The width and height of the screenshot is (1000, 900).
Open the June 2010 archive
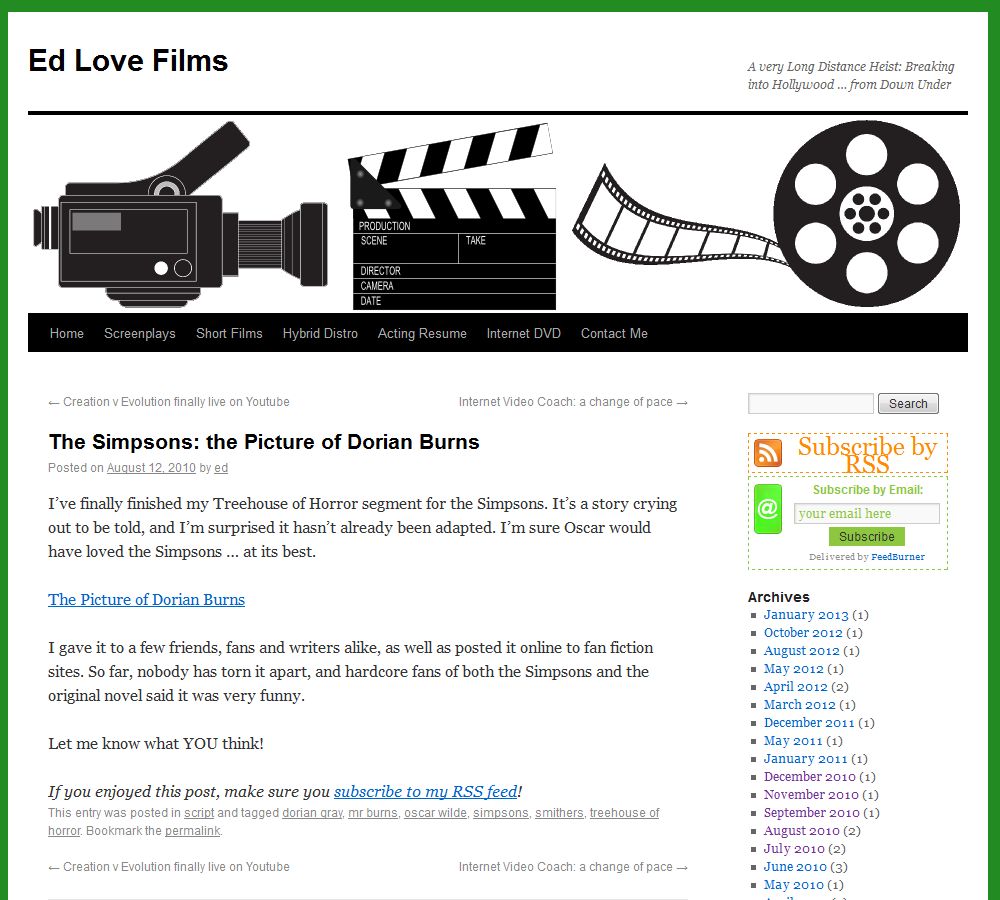[x=795, y=867]
